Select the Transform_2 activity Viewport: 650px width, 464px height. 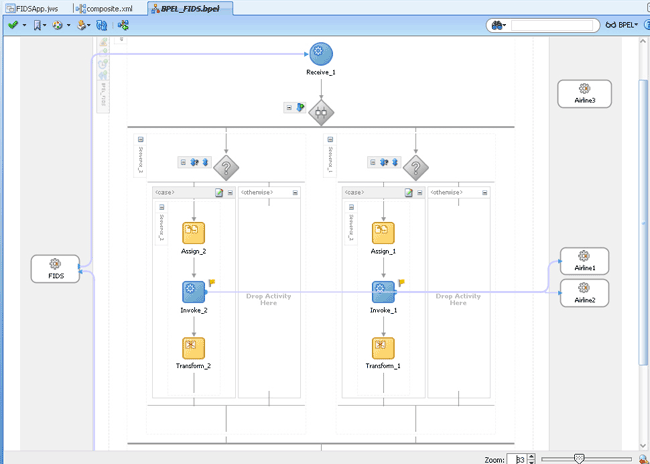(194, 348)
